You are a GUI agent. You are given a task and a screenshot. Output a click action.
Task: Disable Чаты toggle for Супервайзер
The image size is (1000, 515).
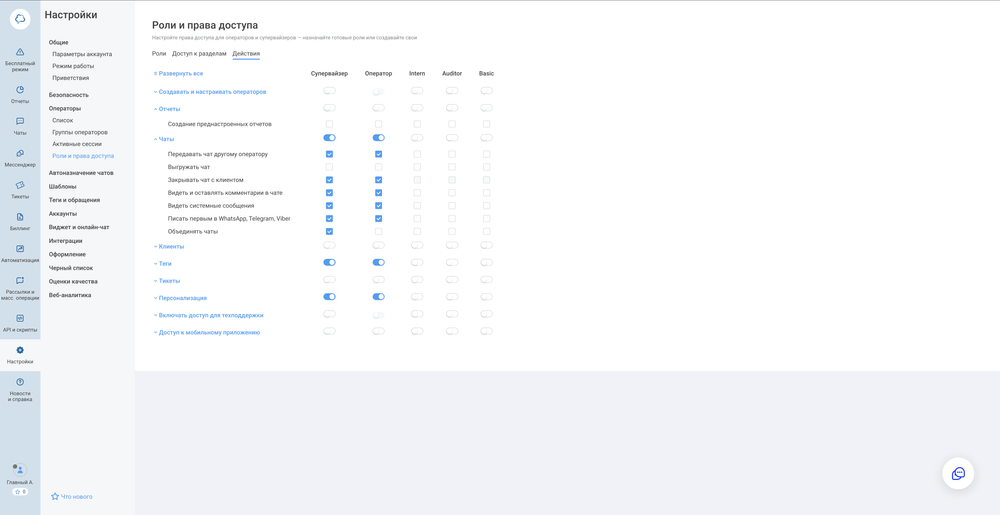click(329, 138)
